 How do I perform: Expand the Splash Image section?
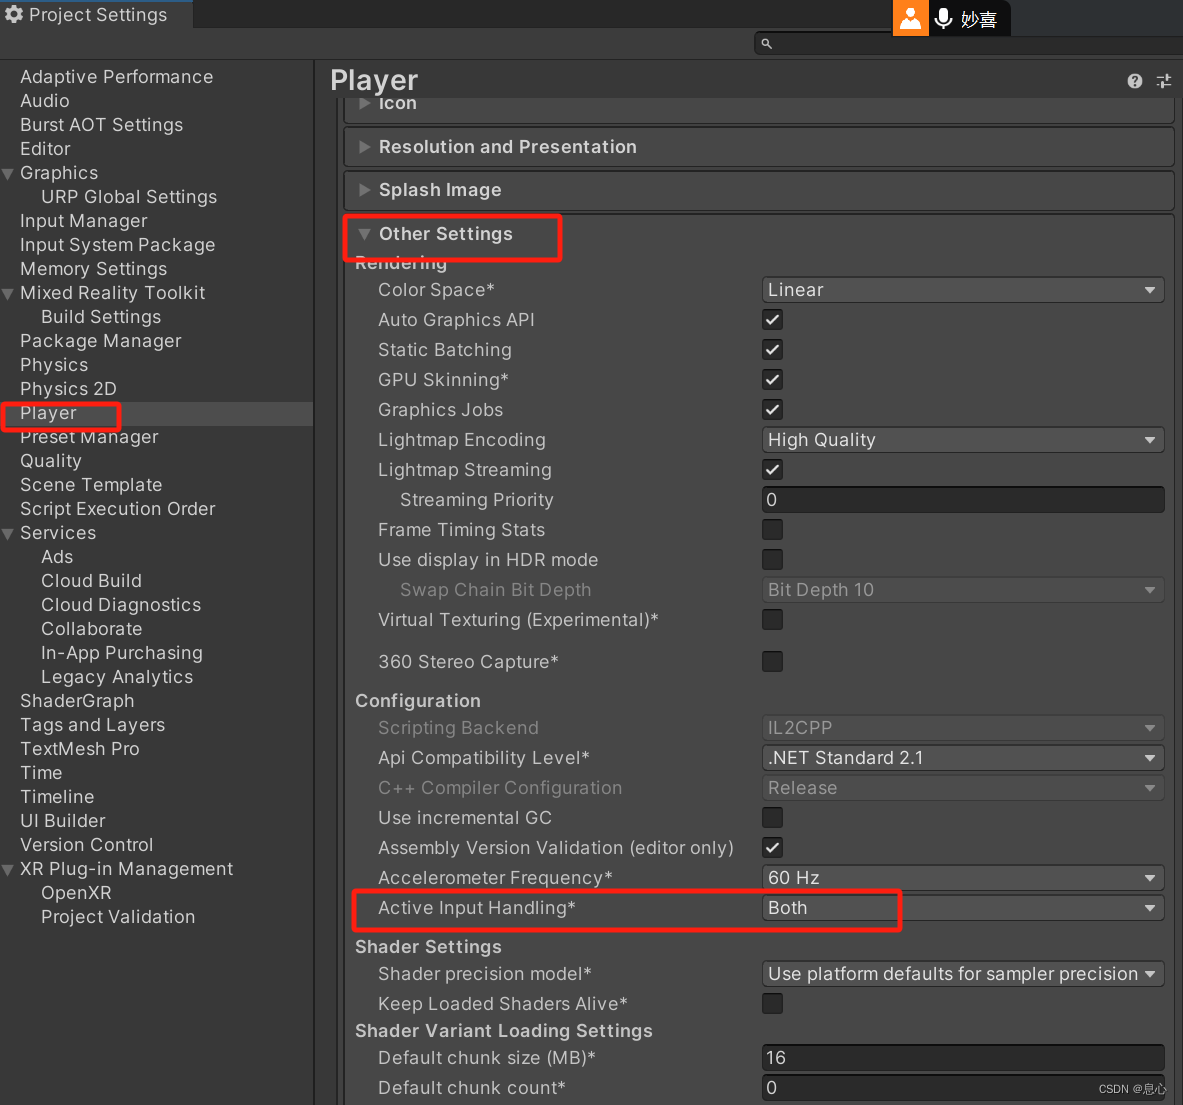point(364,190)
